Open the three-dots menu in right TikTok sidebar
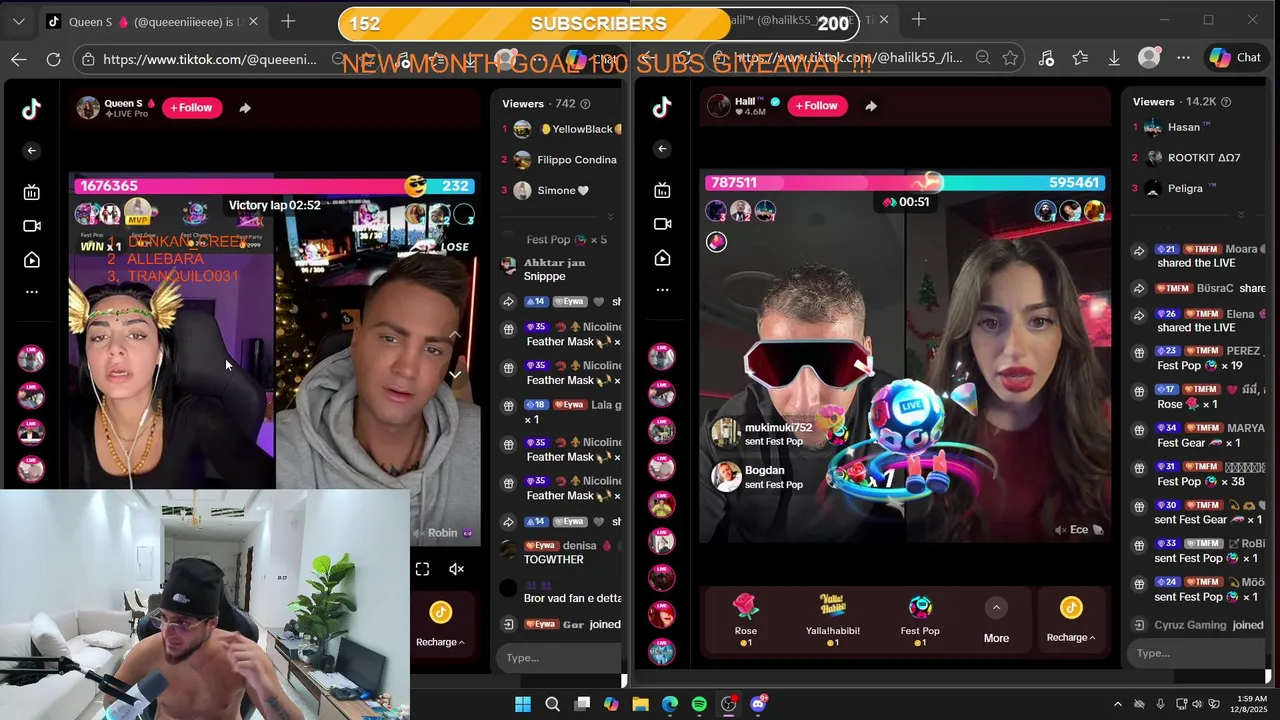The image size is (1280, 720). (662, 290)
